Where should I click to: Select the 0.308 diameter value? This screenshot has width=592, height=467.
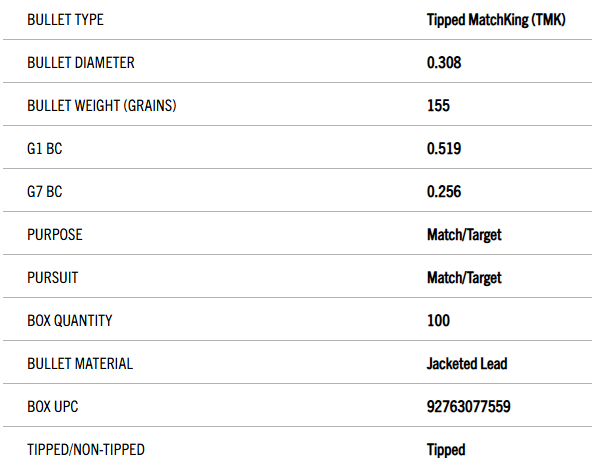(x=444, y=63)
